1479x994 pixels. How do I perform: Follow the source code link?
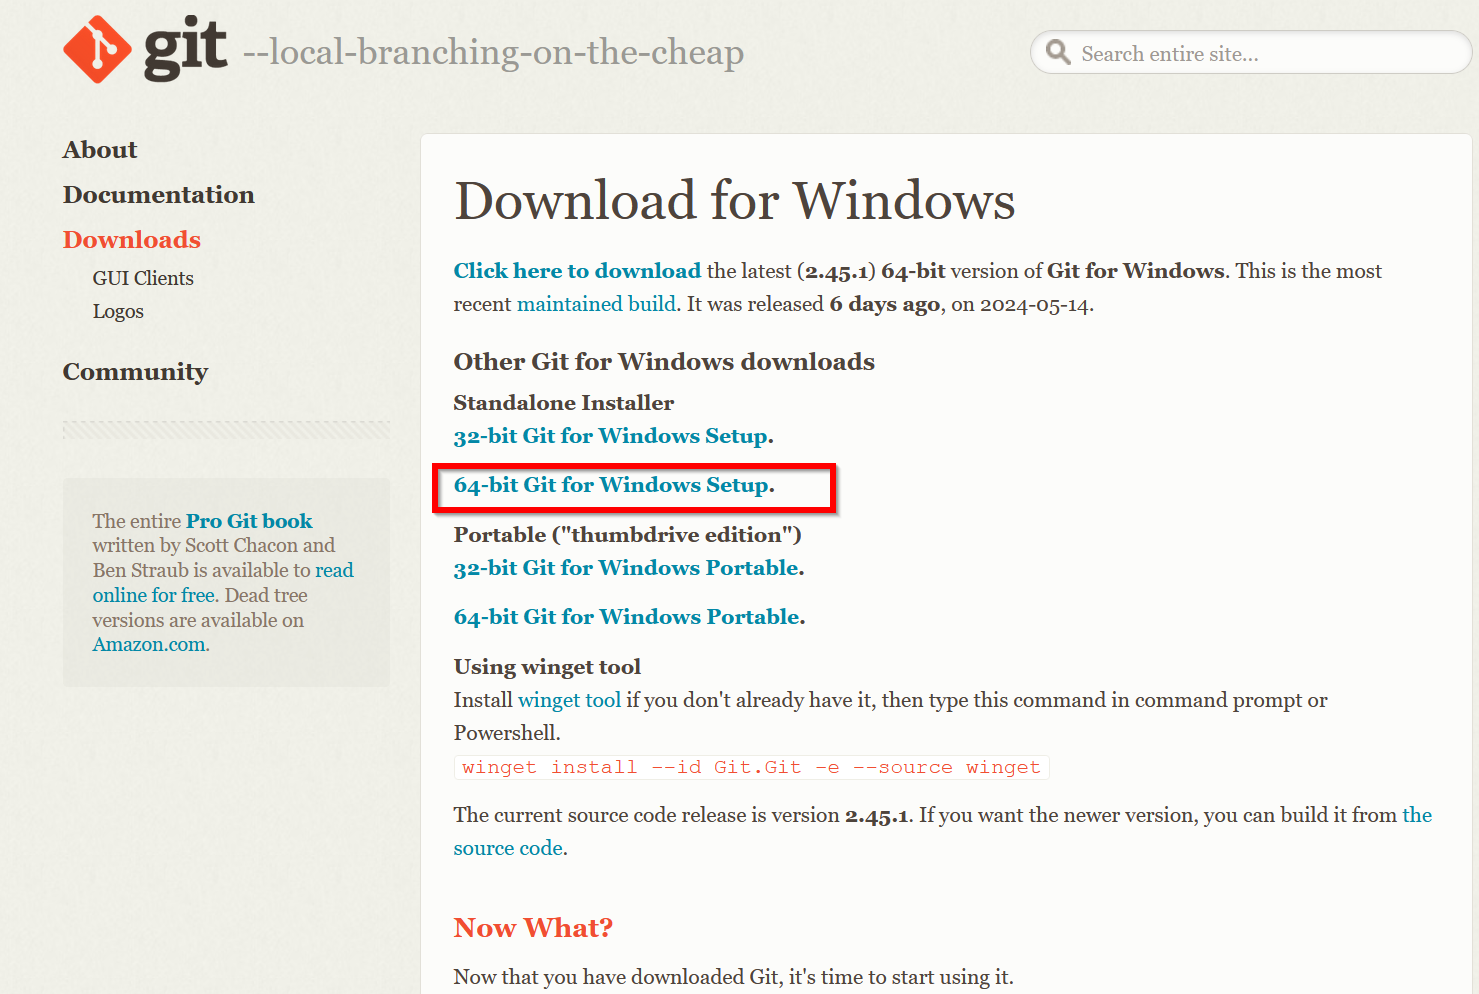pyautogui.click(x=943, y=831)
